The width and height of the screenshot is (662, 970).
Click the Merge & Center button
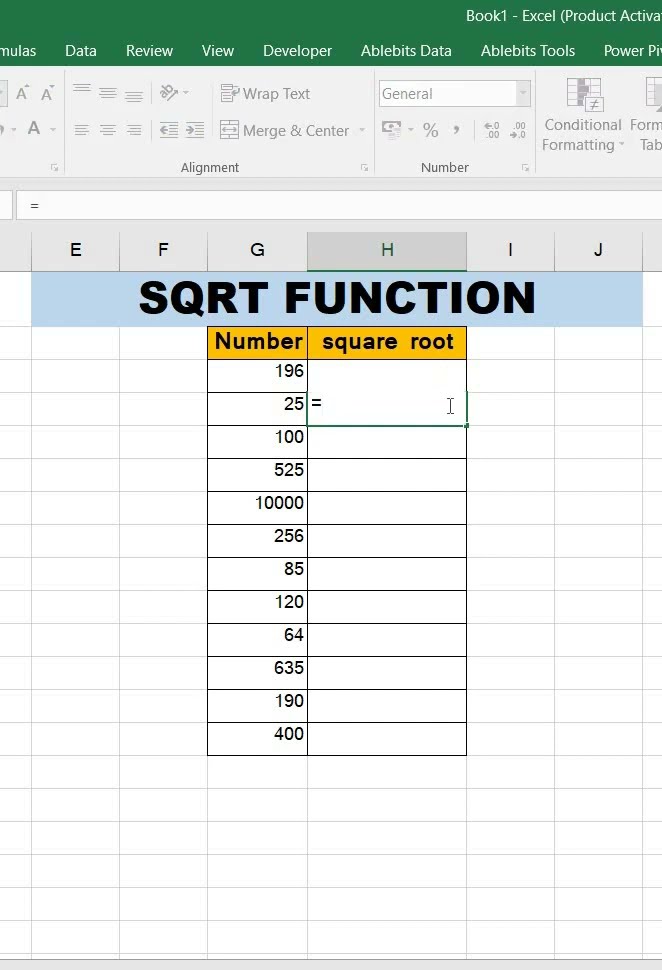(284, 130)
